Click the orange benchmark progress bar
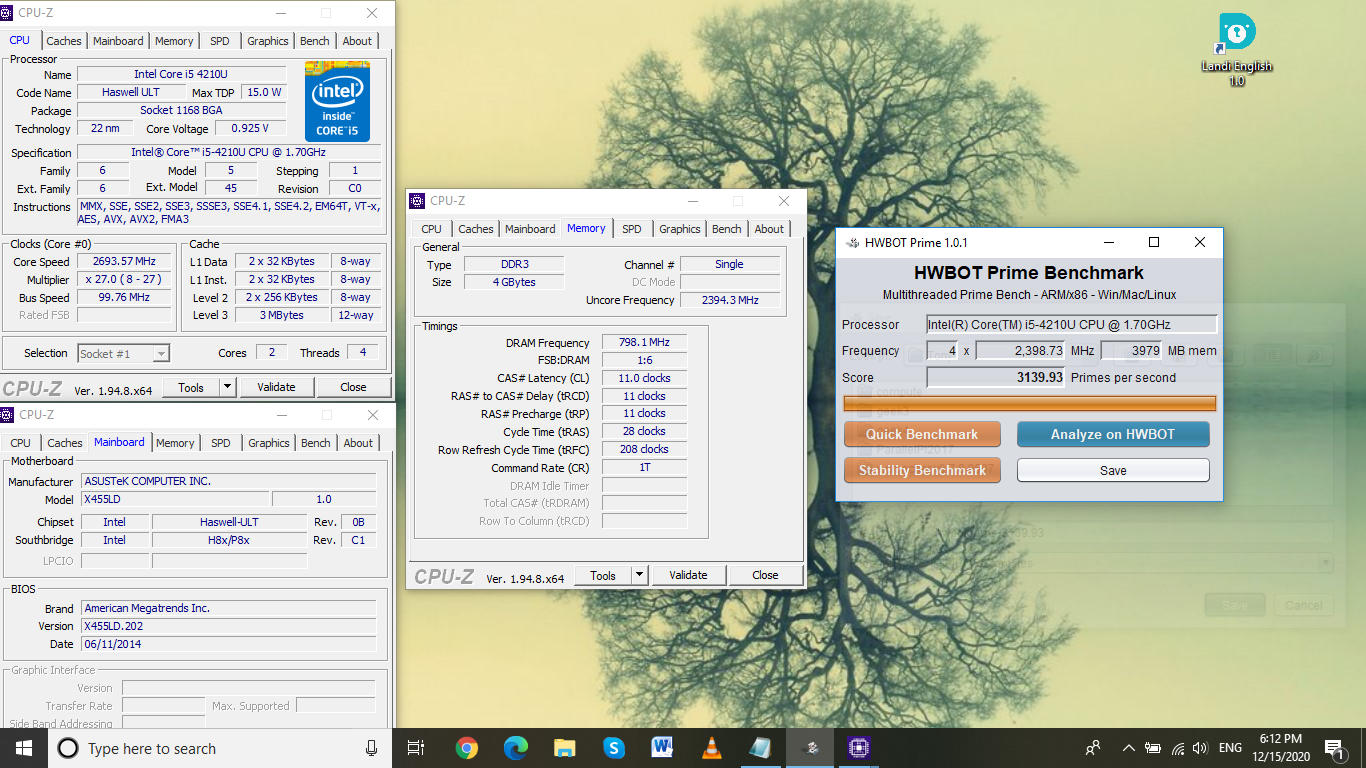The width and height of the screenshot is (1366, 768). 1030,404
